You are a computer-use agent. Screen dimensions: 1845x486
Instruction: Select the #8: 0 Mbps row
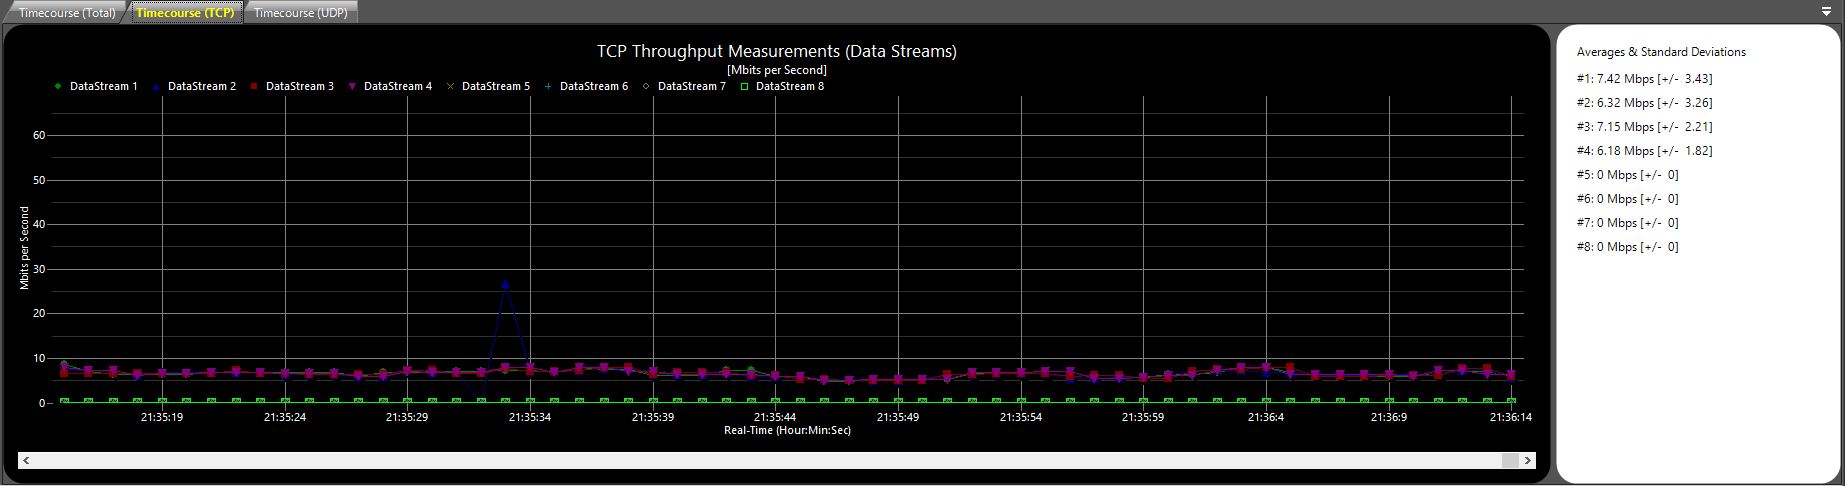1627,247
